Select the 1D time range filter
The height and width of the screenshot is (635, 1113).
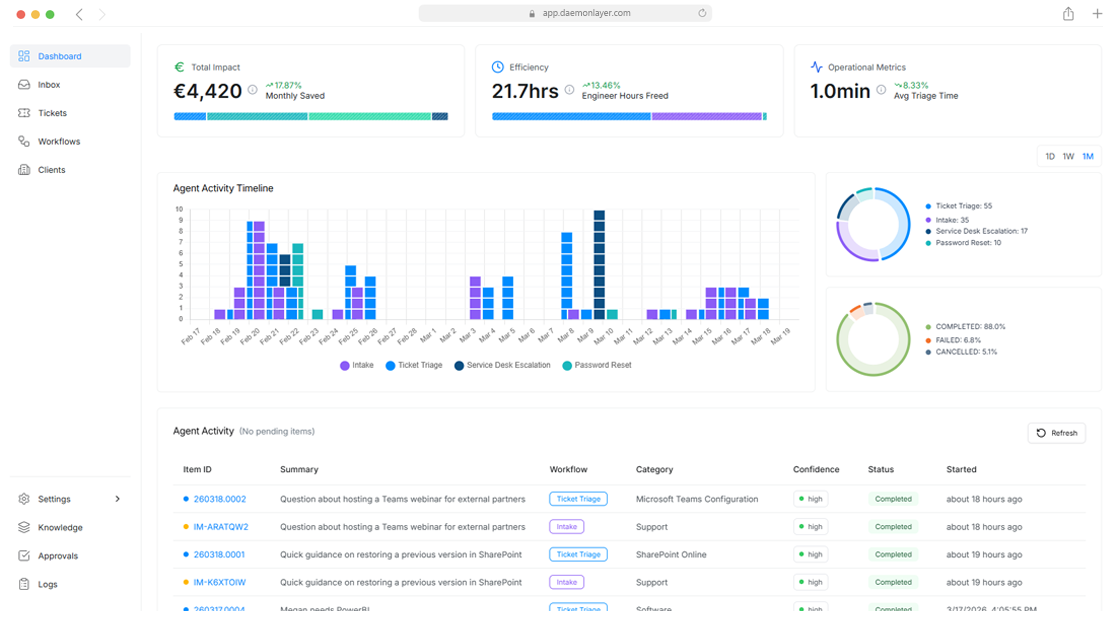point(1049,156)
